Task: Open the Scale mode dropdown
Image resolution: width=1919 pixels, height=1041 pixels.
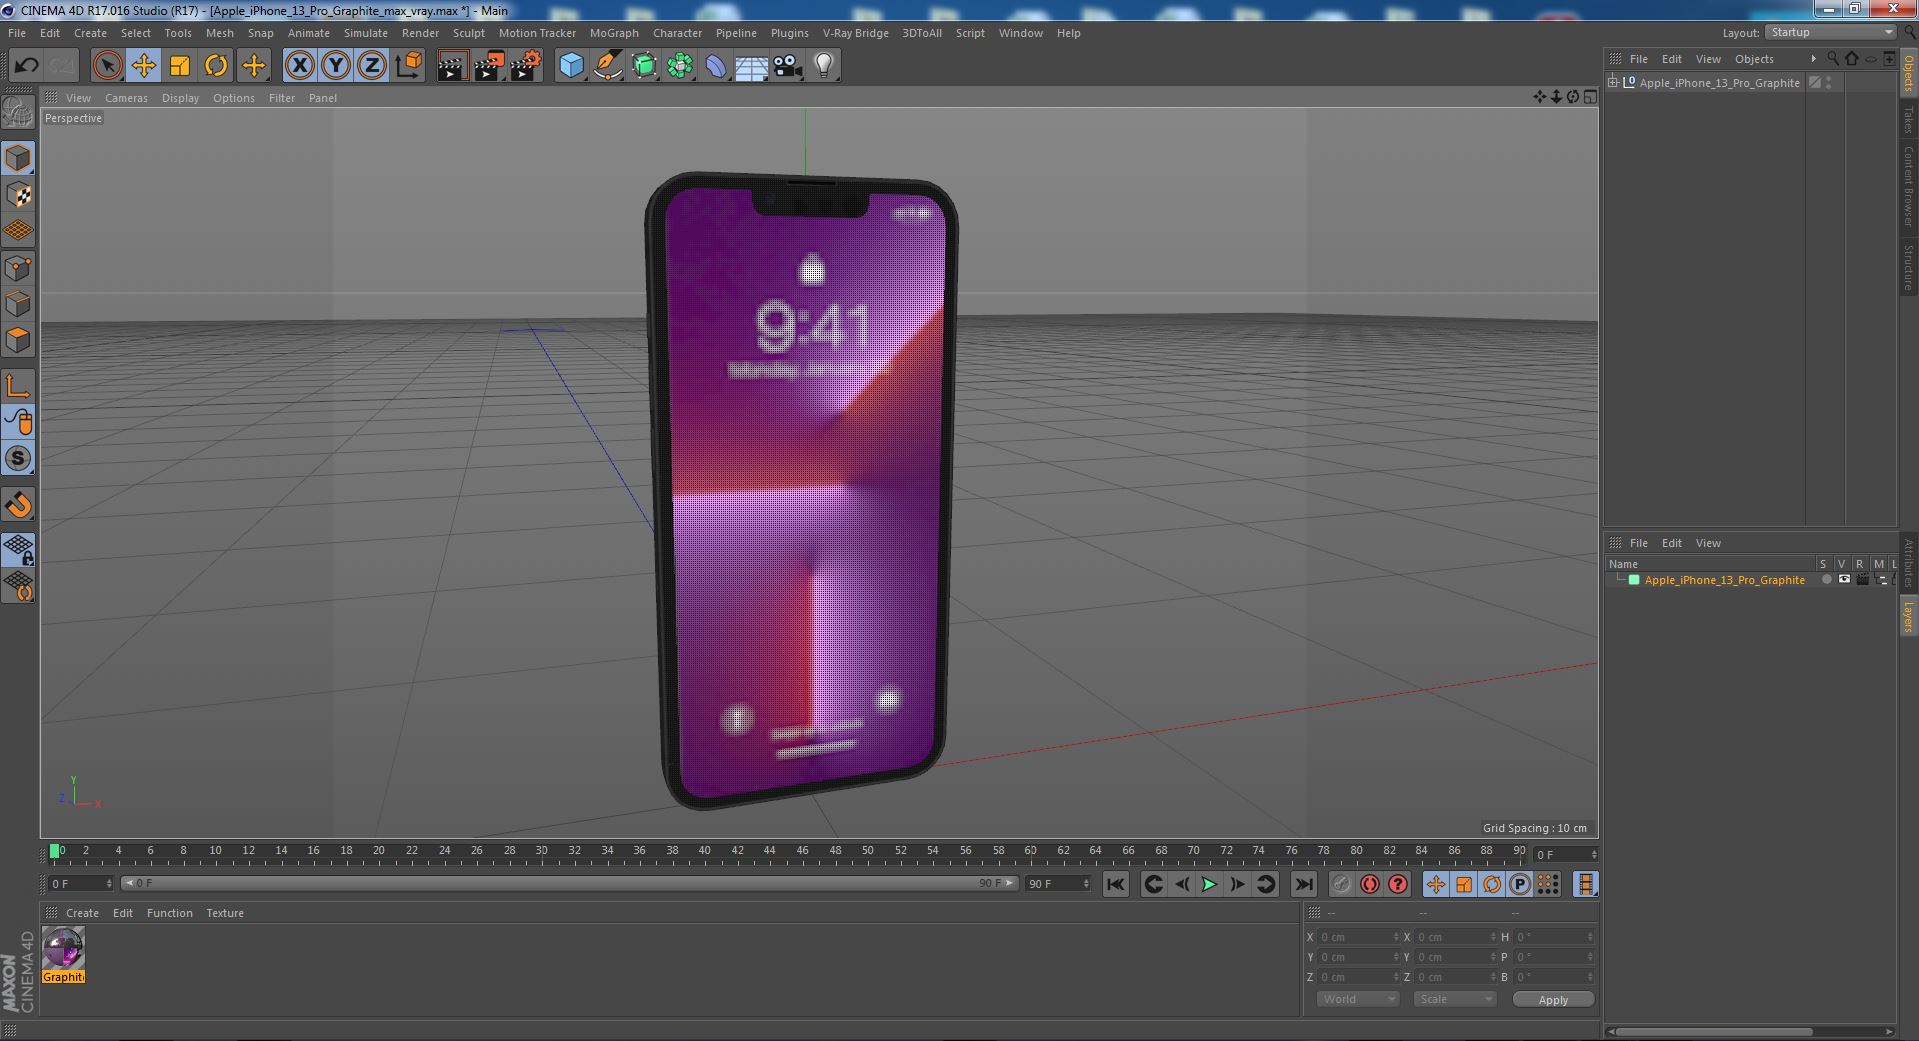Action: point(1454,999)
